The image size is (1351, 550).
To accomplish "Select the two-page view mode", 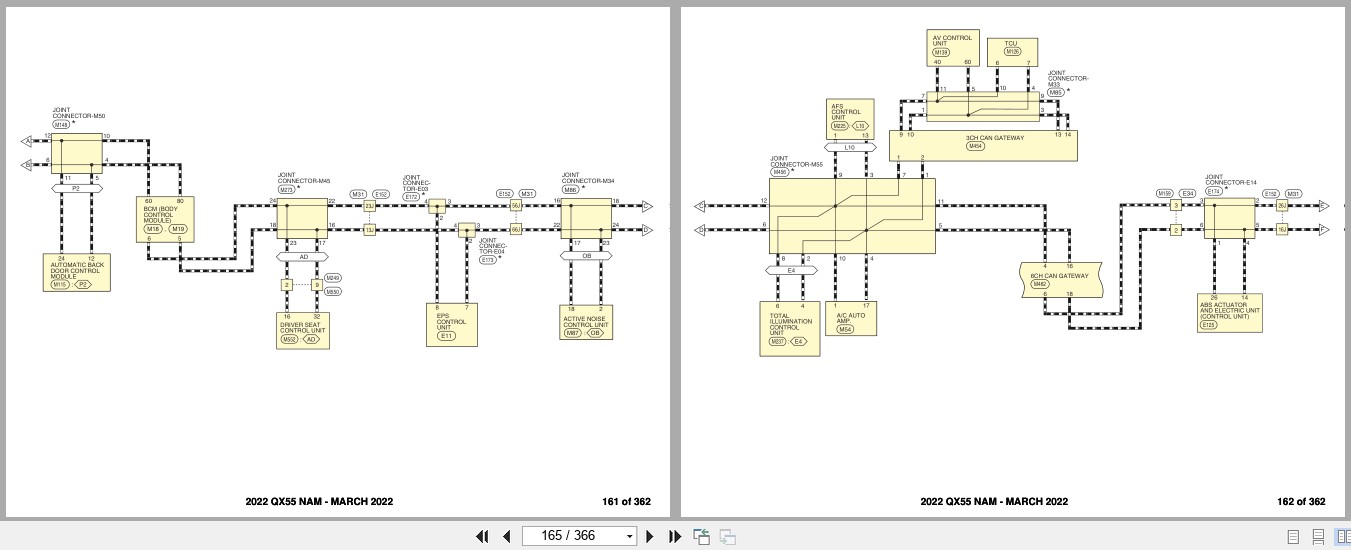I will click(1343, 536).
